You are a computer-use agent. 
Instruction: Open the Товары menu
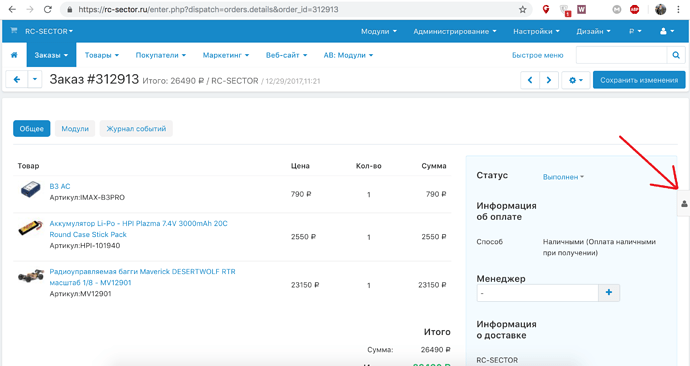[x=102, y=55]
